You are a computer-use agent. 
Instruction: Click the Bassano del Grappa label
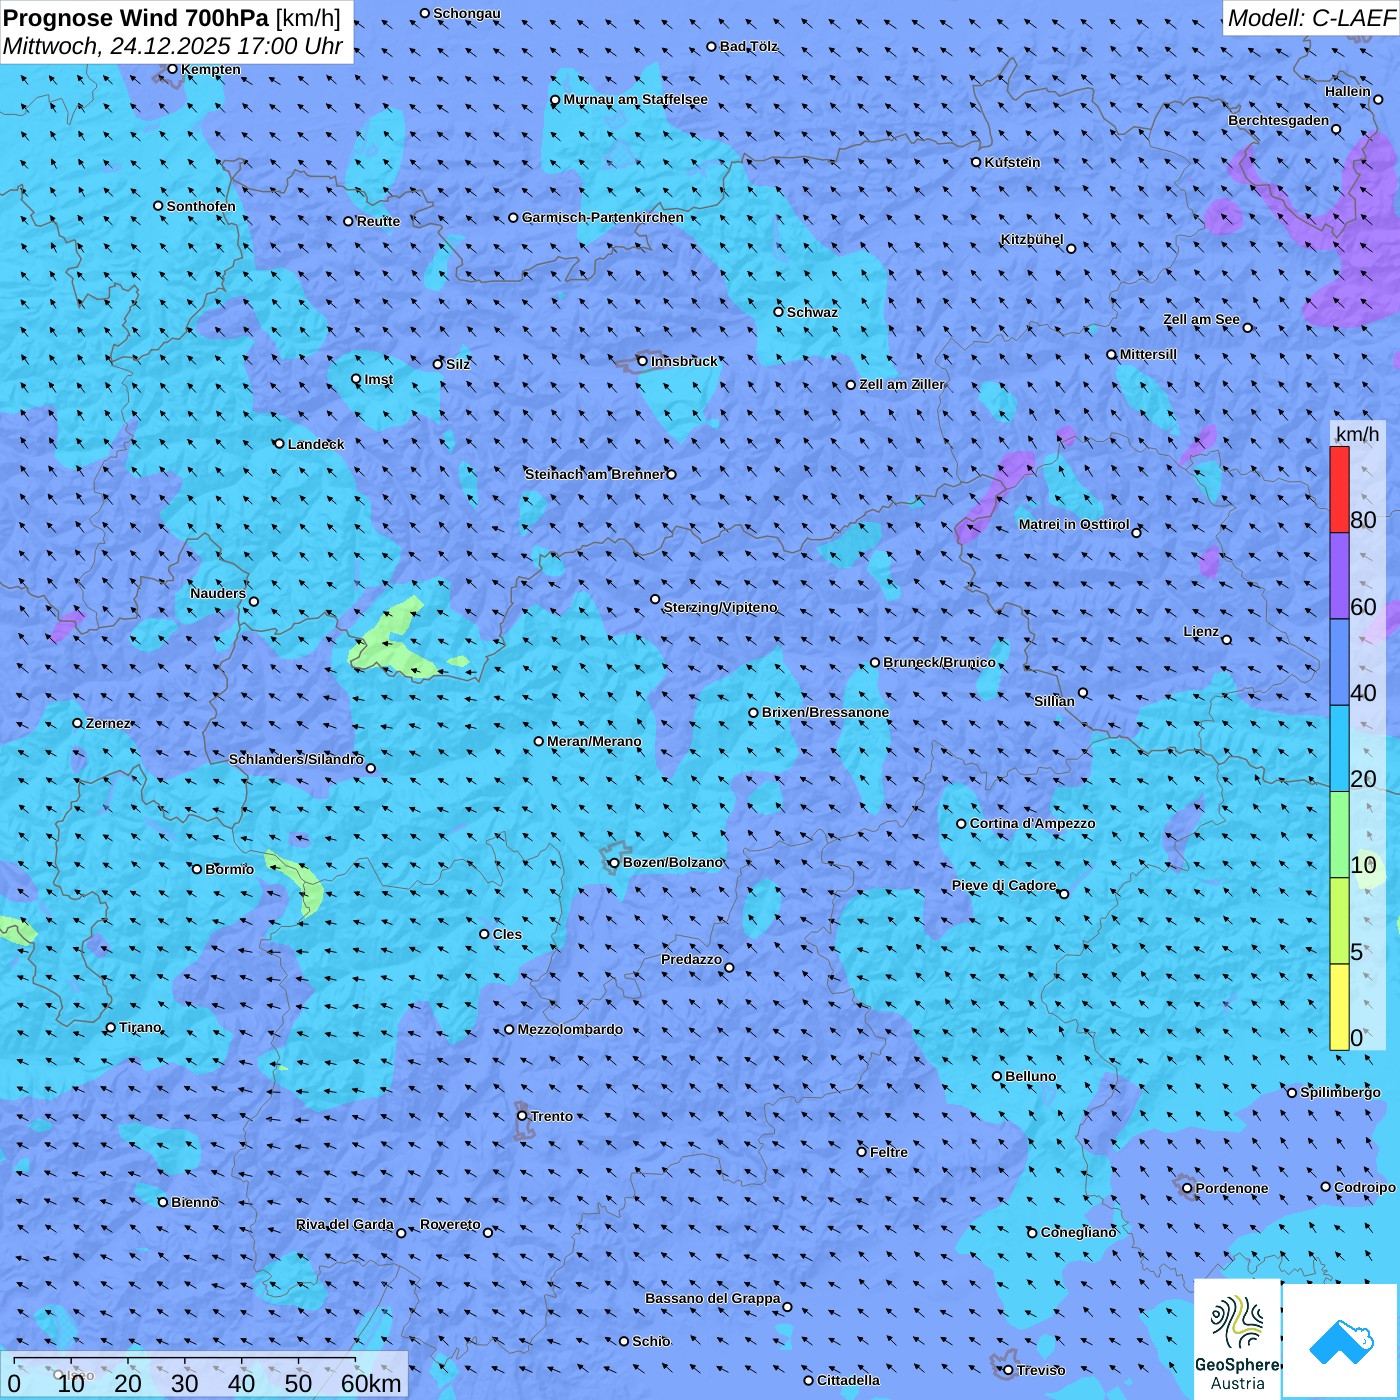point(712,1298)
